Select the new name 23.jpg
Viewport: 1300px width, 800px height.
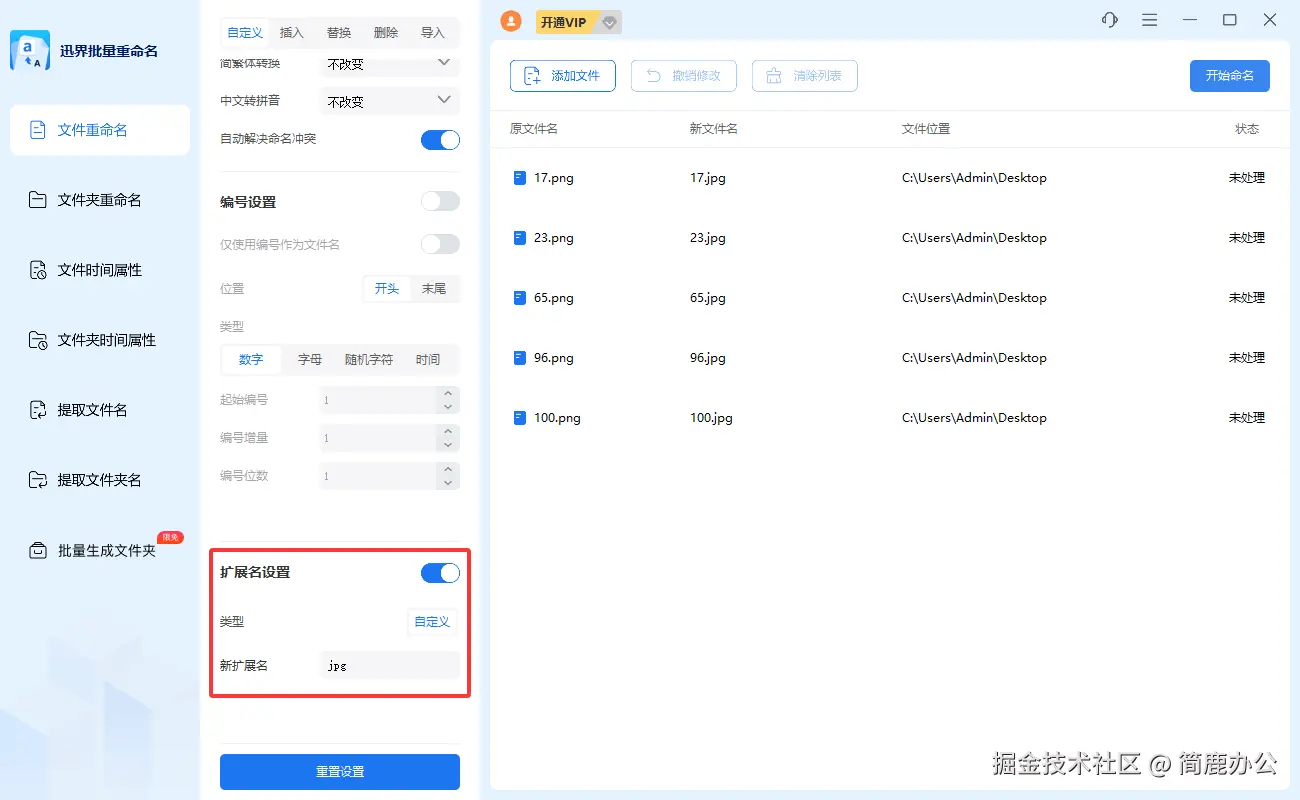tap(708, 238)
